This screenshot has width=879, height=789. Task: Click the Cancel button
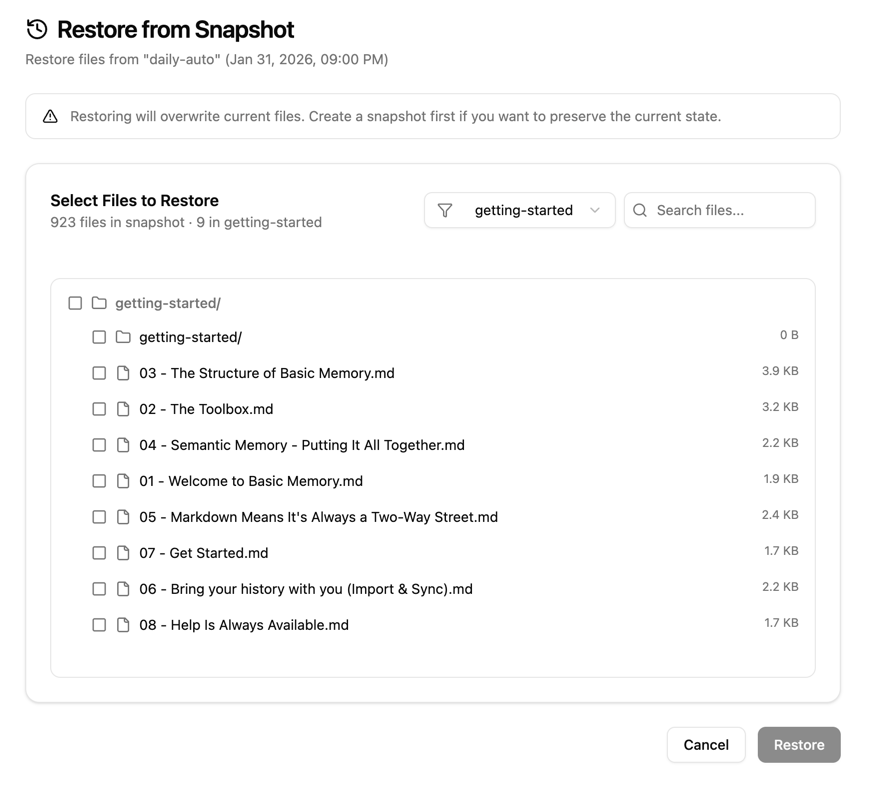(x=706, y=745)
